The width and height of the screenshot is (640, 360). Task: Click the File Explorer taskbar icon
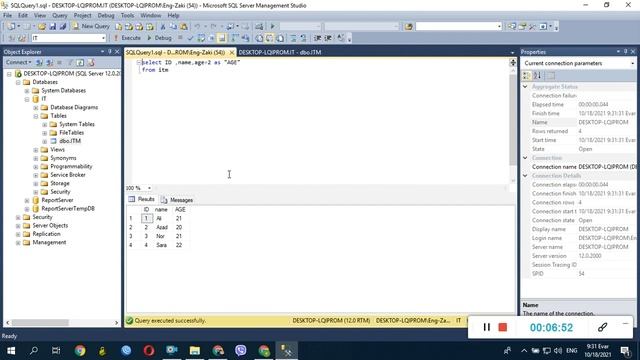coord(195,351)
